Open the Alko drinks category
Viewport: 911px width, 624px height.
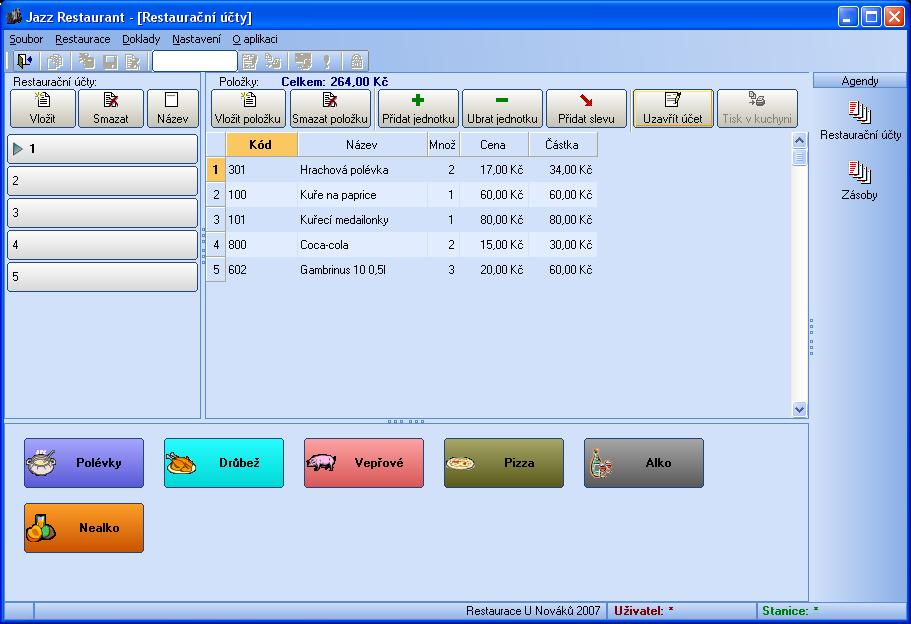(644, 463)
